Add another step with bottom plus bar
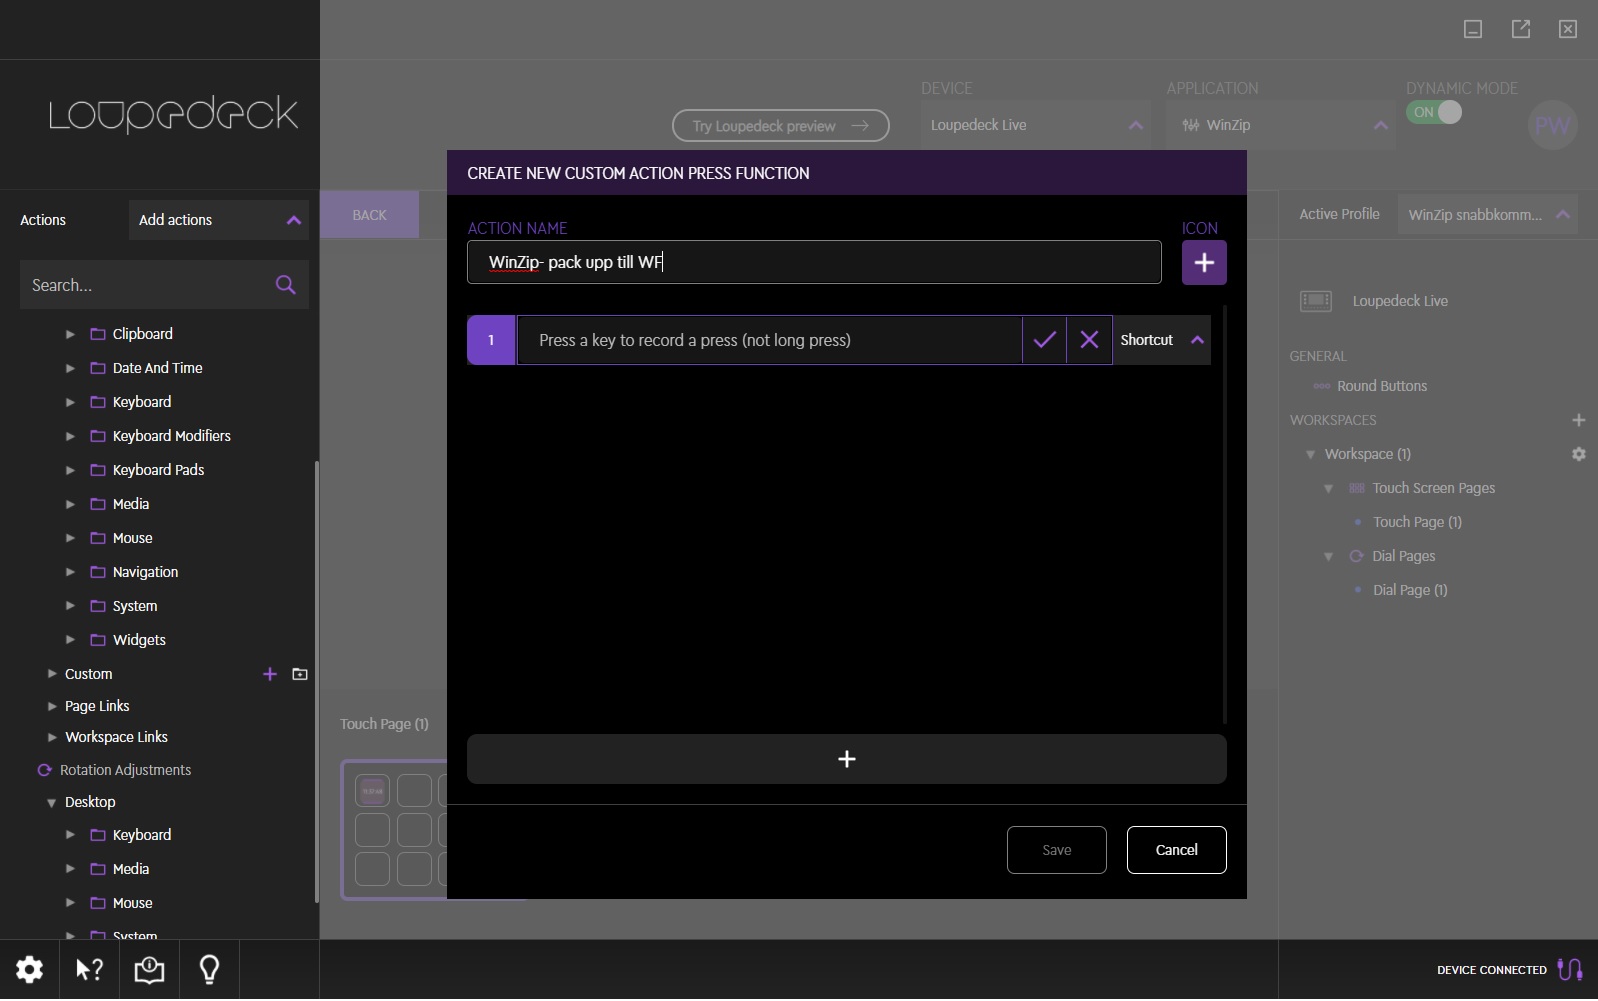 pyautogui.click(x=846, y=759)
